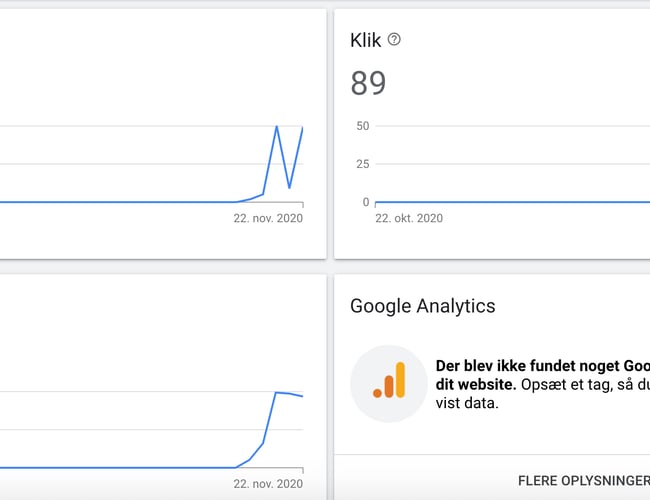Image resolution: width=650 pixels, height=500 pixels.
Task: Click the 'vist data.' text line
Action: tap(466, 404)
